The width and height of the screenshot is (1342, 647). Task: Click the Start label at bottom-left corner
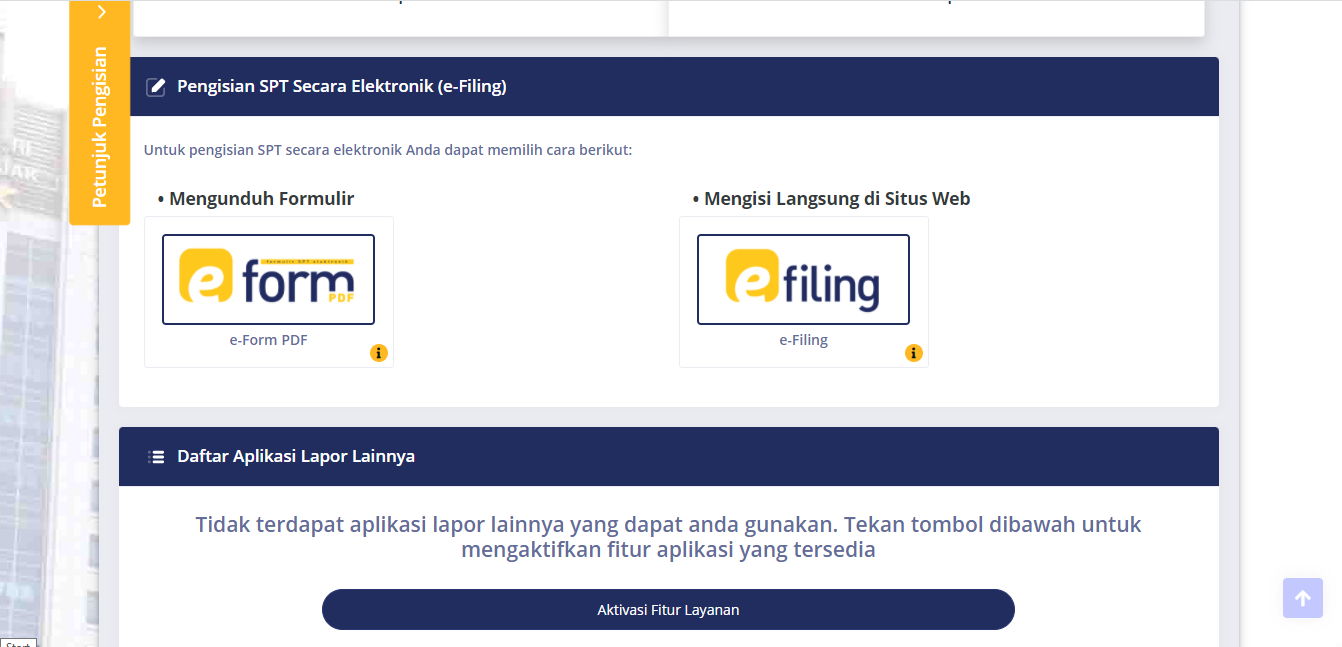[17, 643]
